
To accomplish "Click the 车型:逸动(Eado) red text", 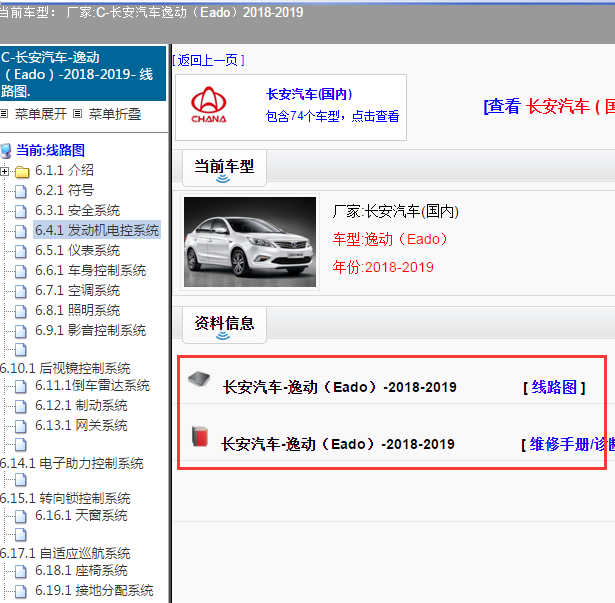I will click(390, 239).
